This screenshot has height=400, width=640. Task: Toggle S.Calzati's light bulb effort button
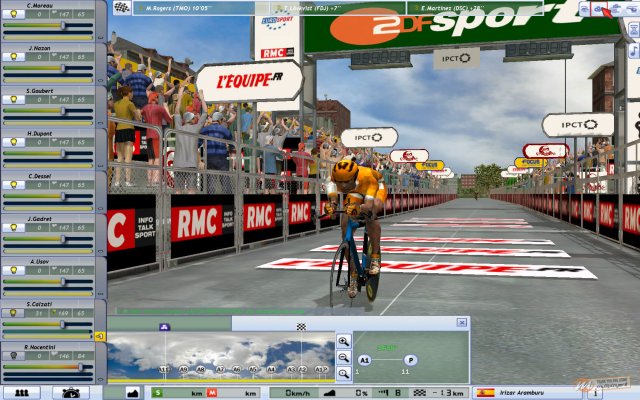click(x=13, y=313)
